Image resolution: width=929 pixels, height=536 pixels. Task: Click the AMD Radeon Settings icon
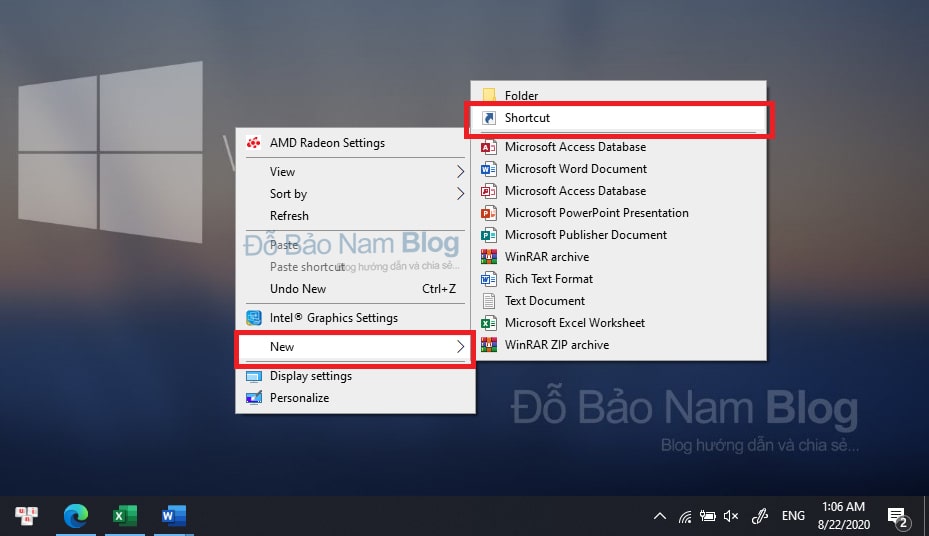coord(254,143)
